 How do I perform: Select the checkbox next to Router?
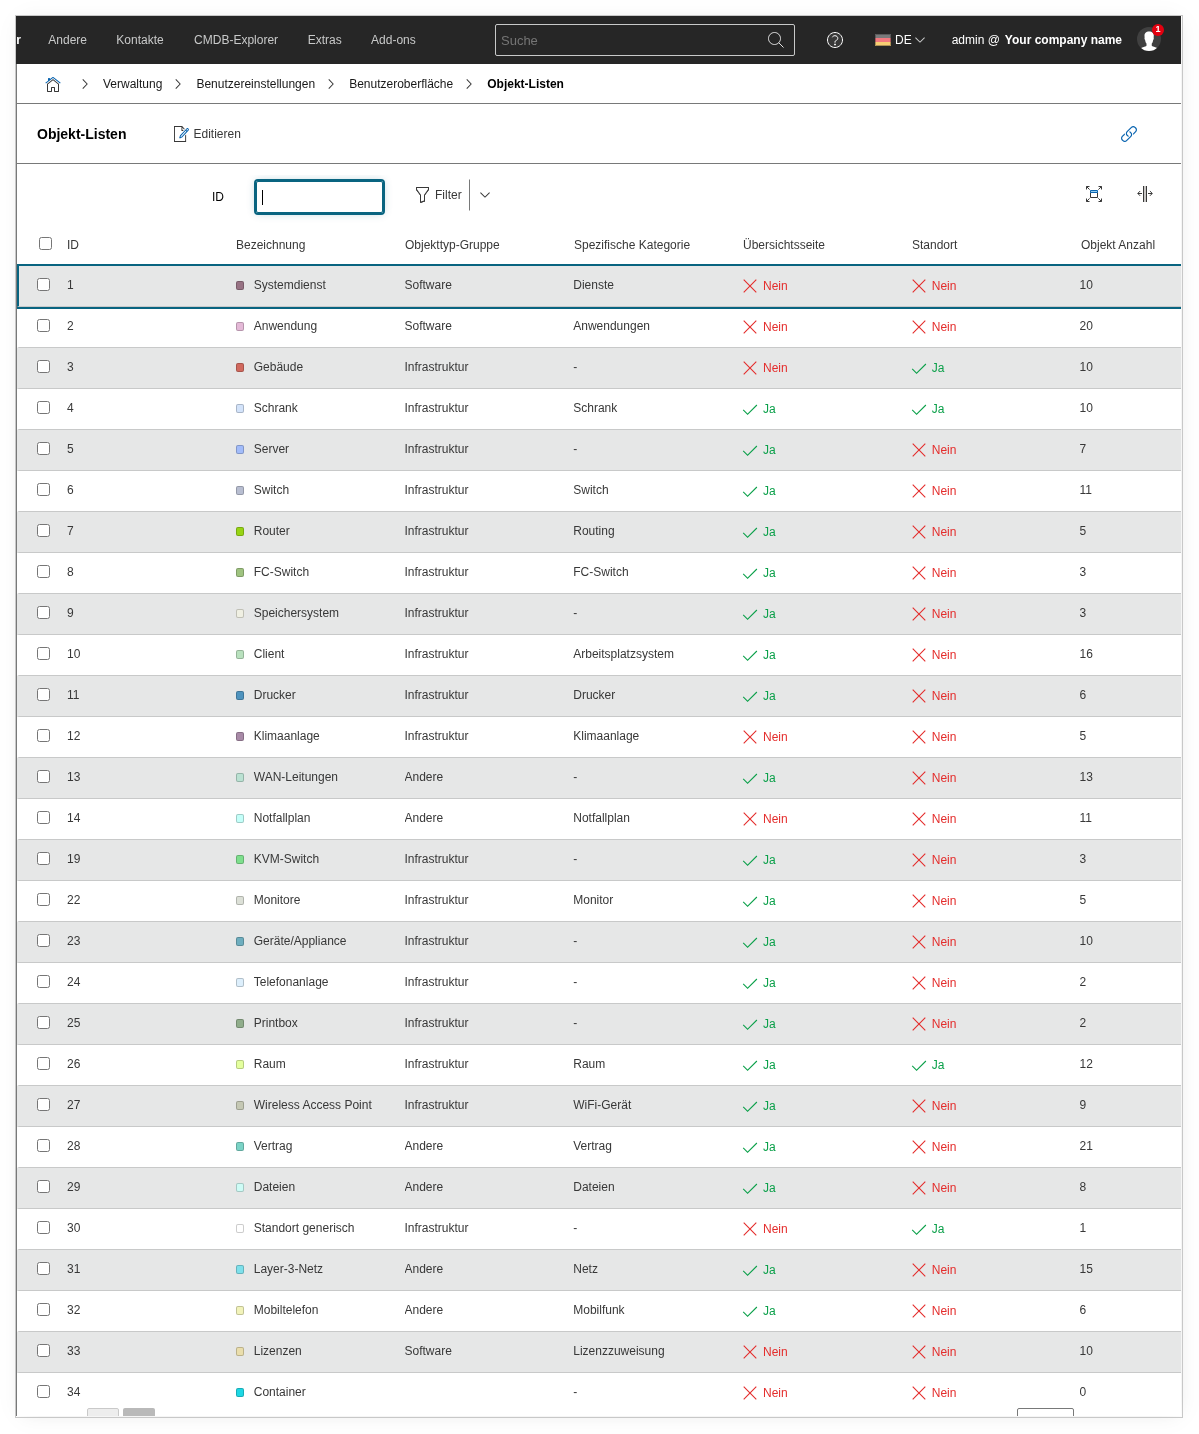coord(44,531)
